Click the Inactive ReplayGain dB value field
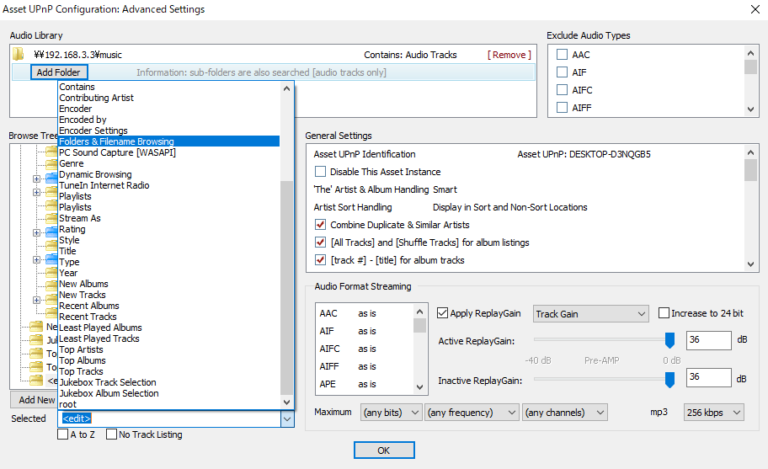 (x=709, y=377)
